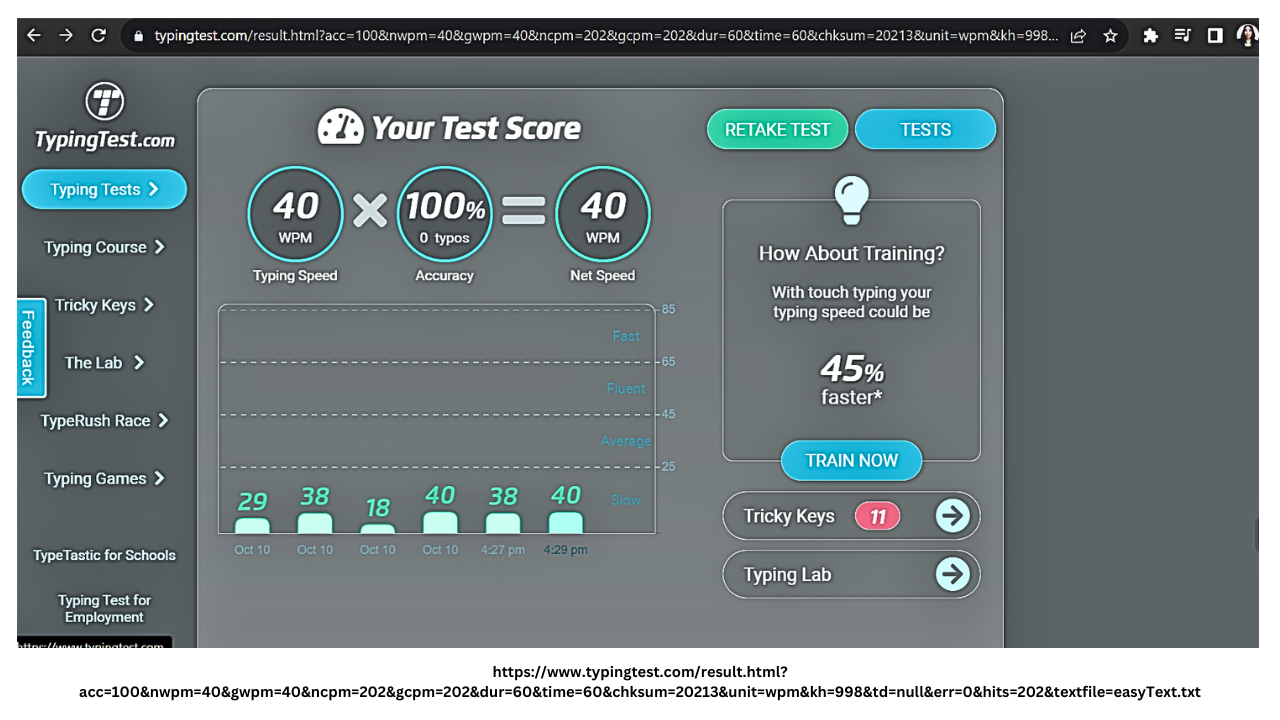
Task: Open the TESTS button
Action: tap(926, 129)
